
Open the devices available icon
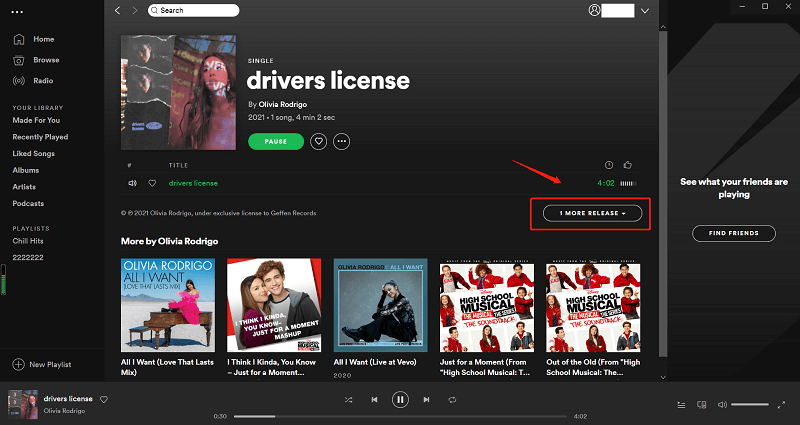702,405
